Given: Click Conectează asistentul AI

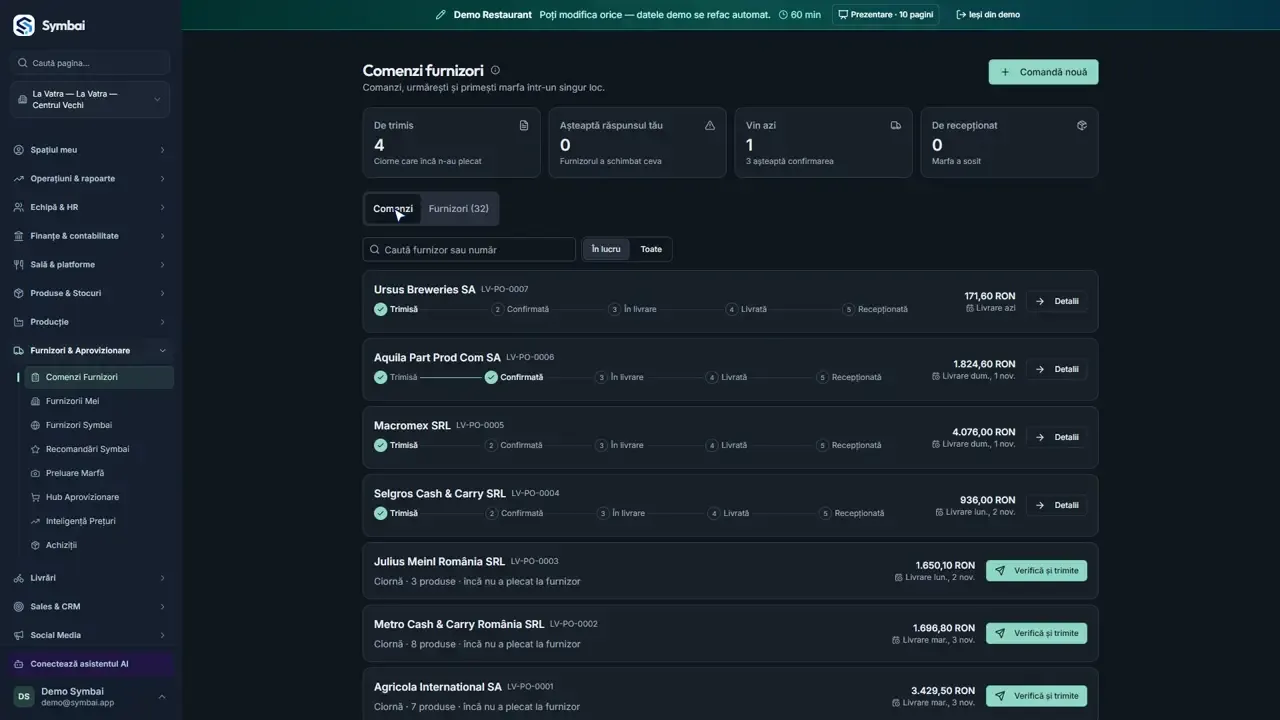Looking at the screenshot, I should coord(91,664).
